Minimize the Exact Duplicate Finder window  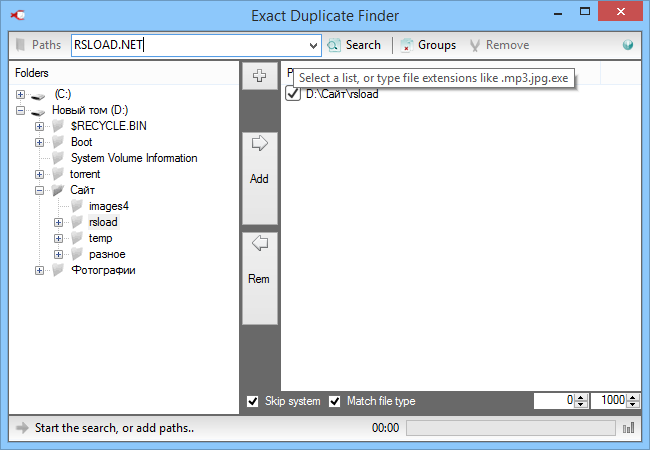[x=558, y=14]
